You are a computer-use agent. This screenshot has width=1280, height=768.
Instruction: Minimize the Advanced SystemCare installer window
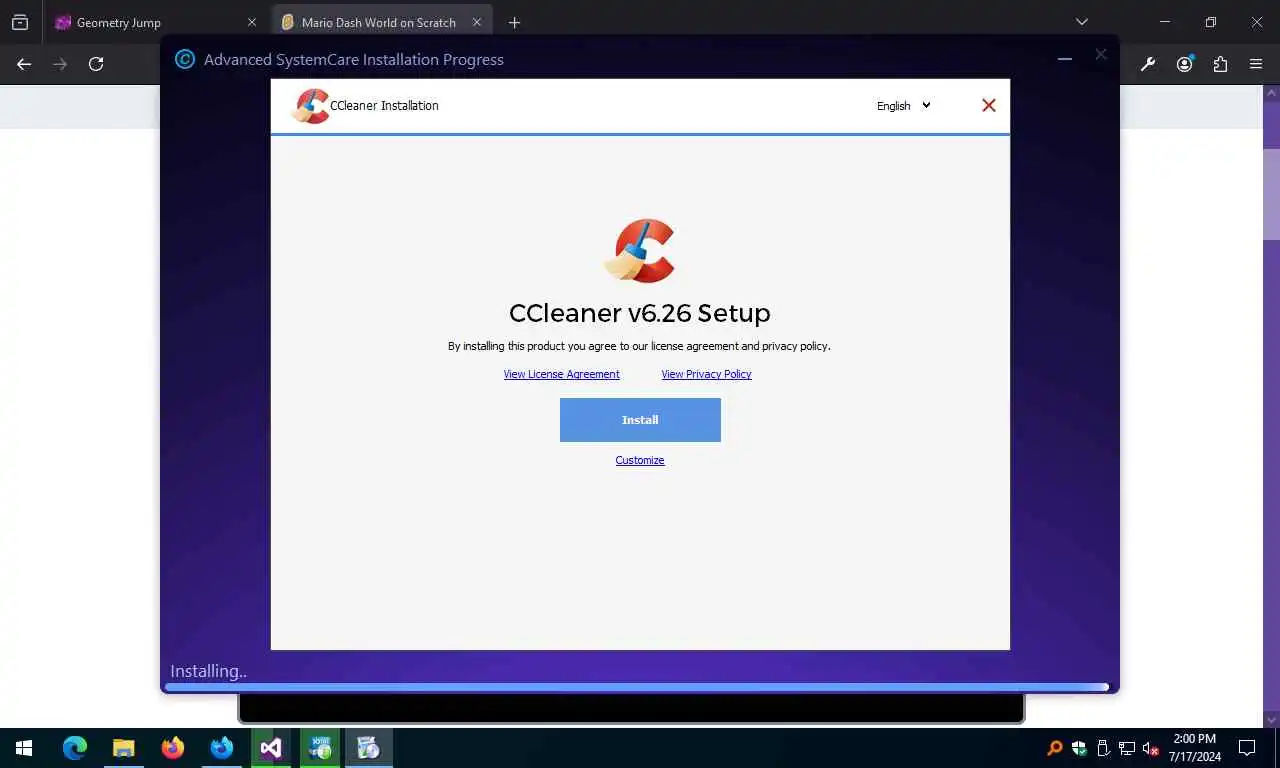tap(1065, 59)
